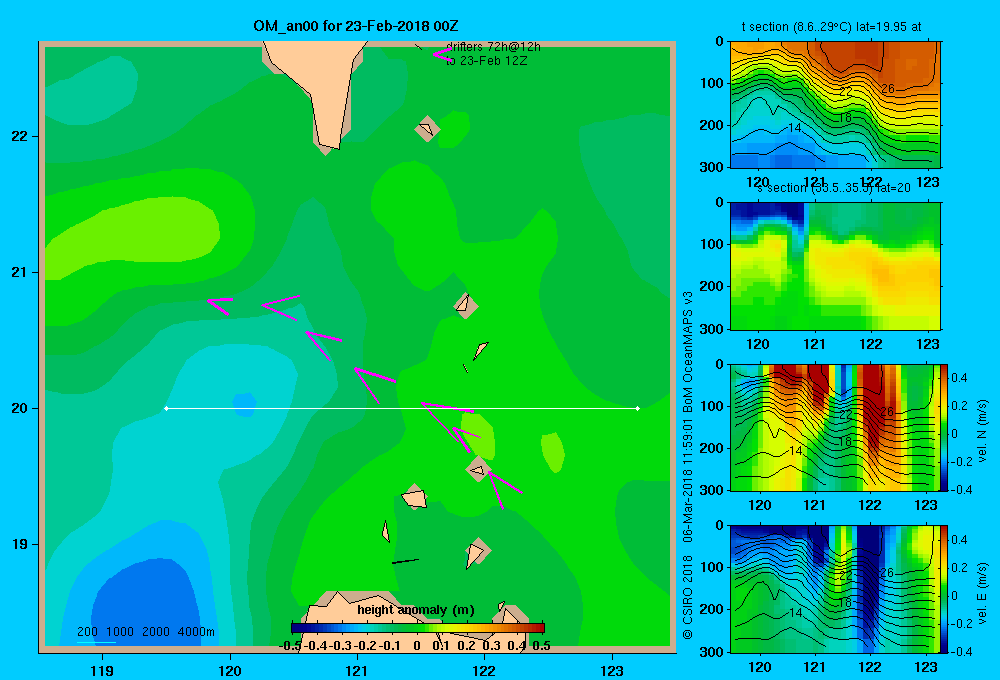
Task: Click the 'drifters 72h@12h' legend text
Action: tap(493, 47)
